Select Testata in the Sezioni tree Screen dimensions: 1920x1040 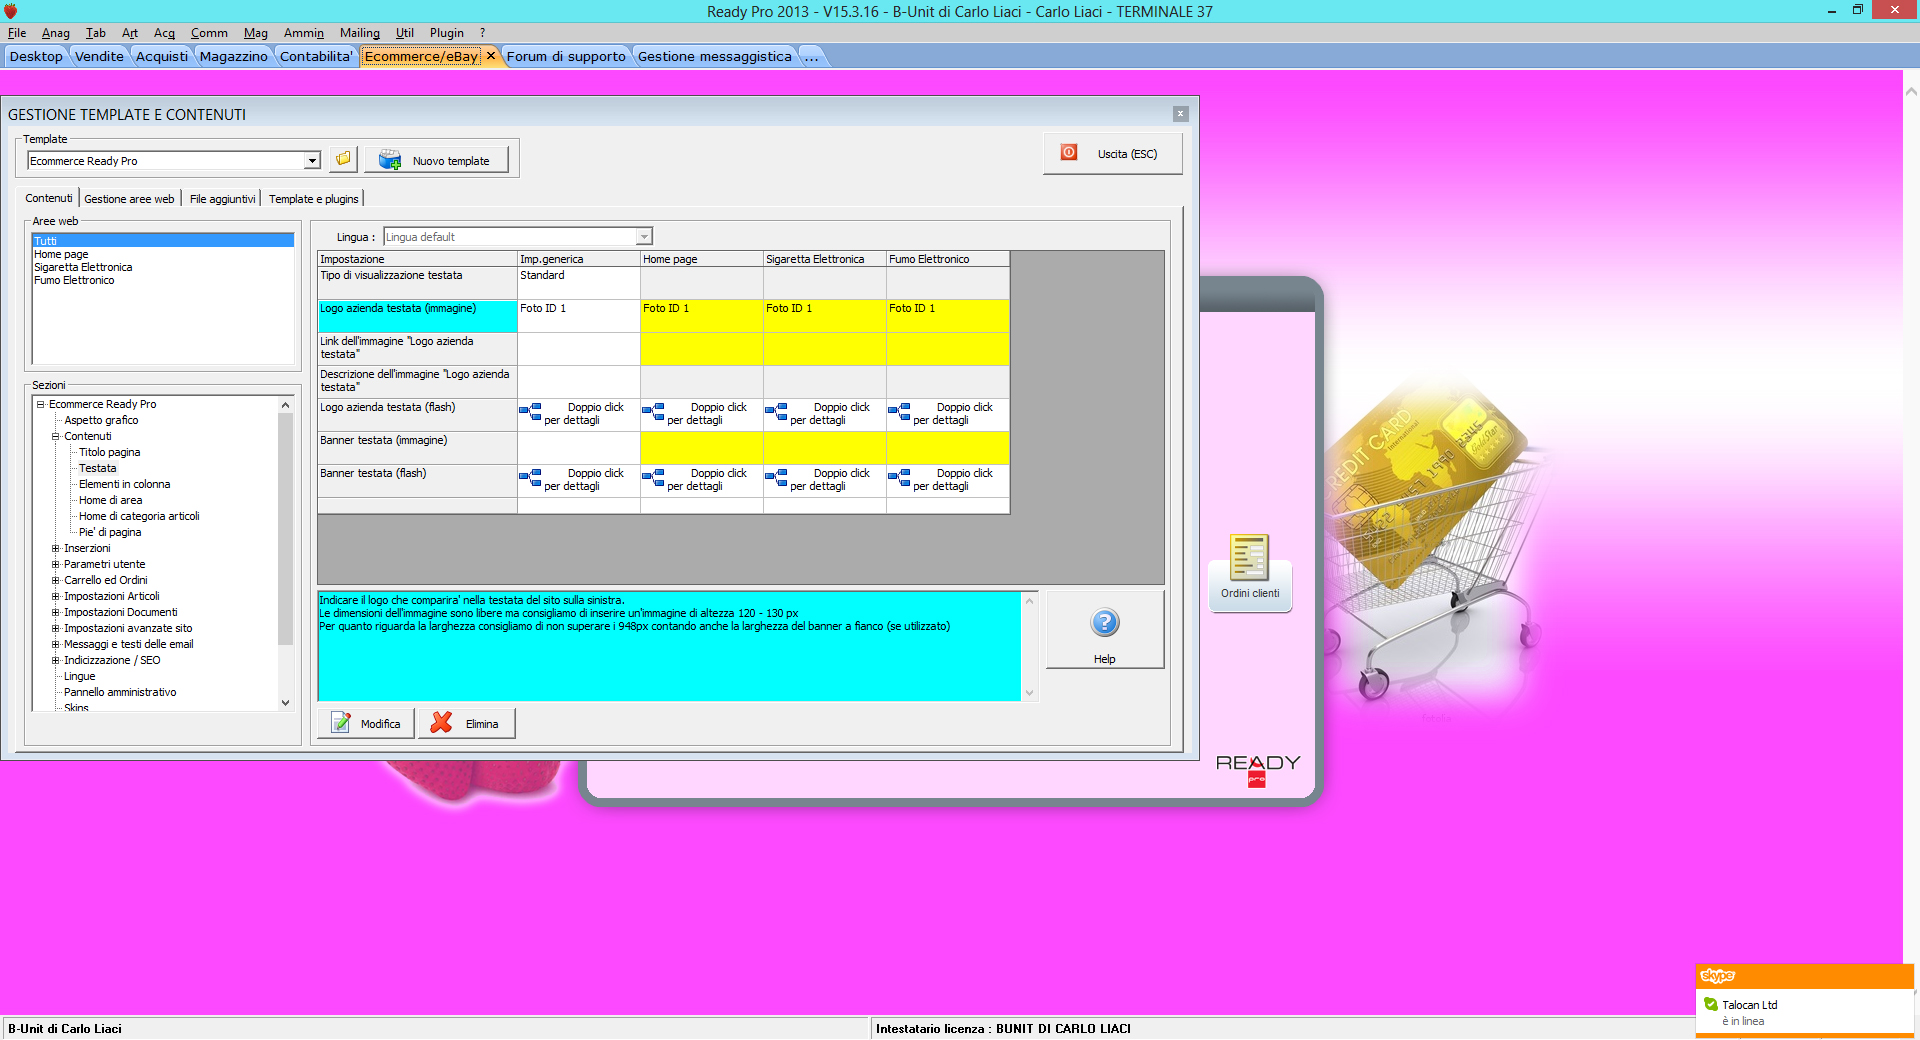pyautogui.click(x=97, y=468)
